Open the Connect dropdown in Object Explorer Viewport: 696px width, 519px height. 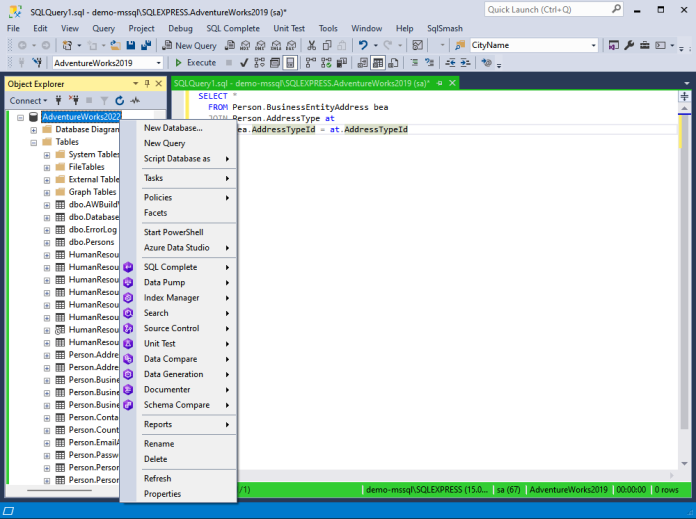point(28,101)
